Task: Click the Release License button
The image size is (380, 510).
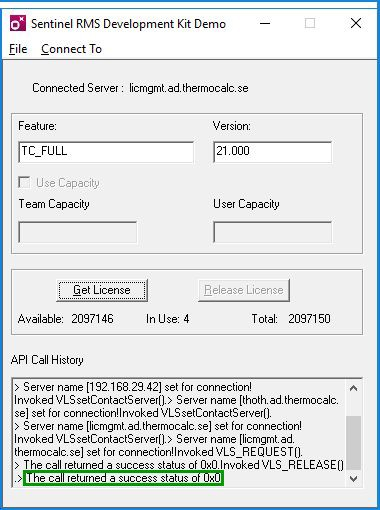Action: (244, 290)
